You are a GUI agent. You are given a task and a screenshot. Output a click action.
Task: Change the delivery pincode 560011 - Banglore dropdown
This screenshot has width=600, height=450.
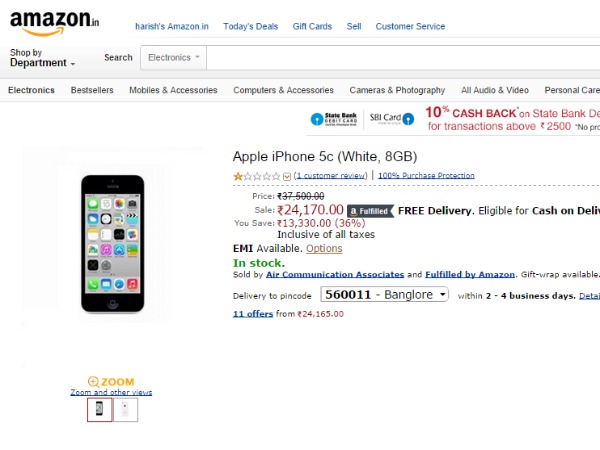tap(385, 295)
